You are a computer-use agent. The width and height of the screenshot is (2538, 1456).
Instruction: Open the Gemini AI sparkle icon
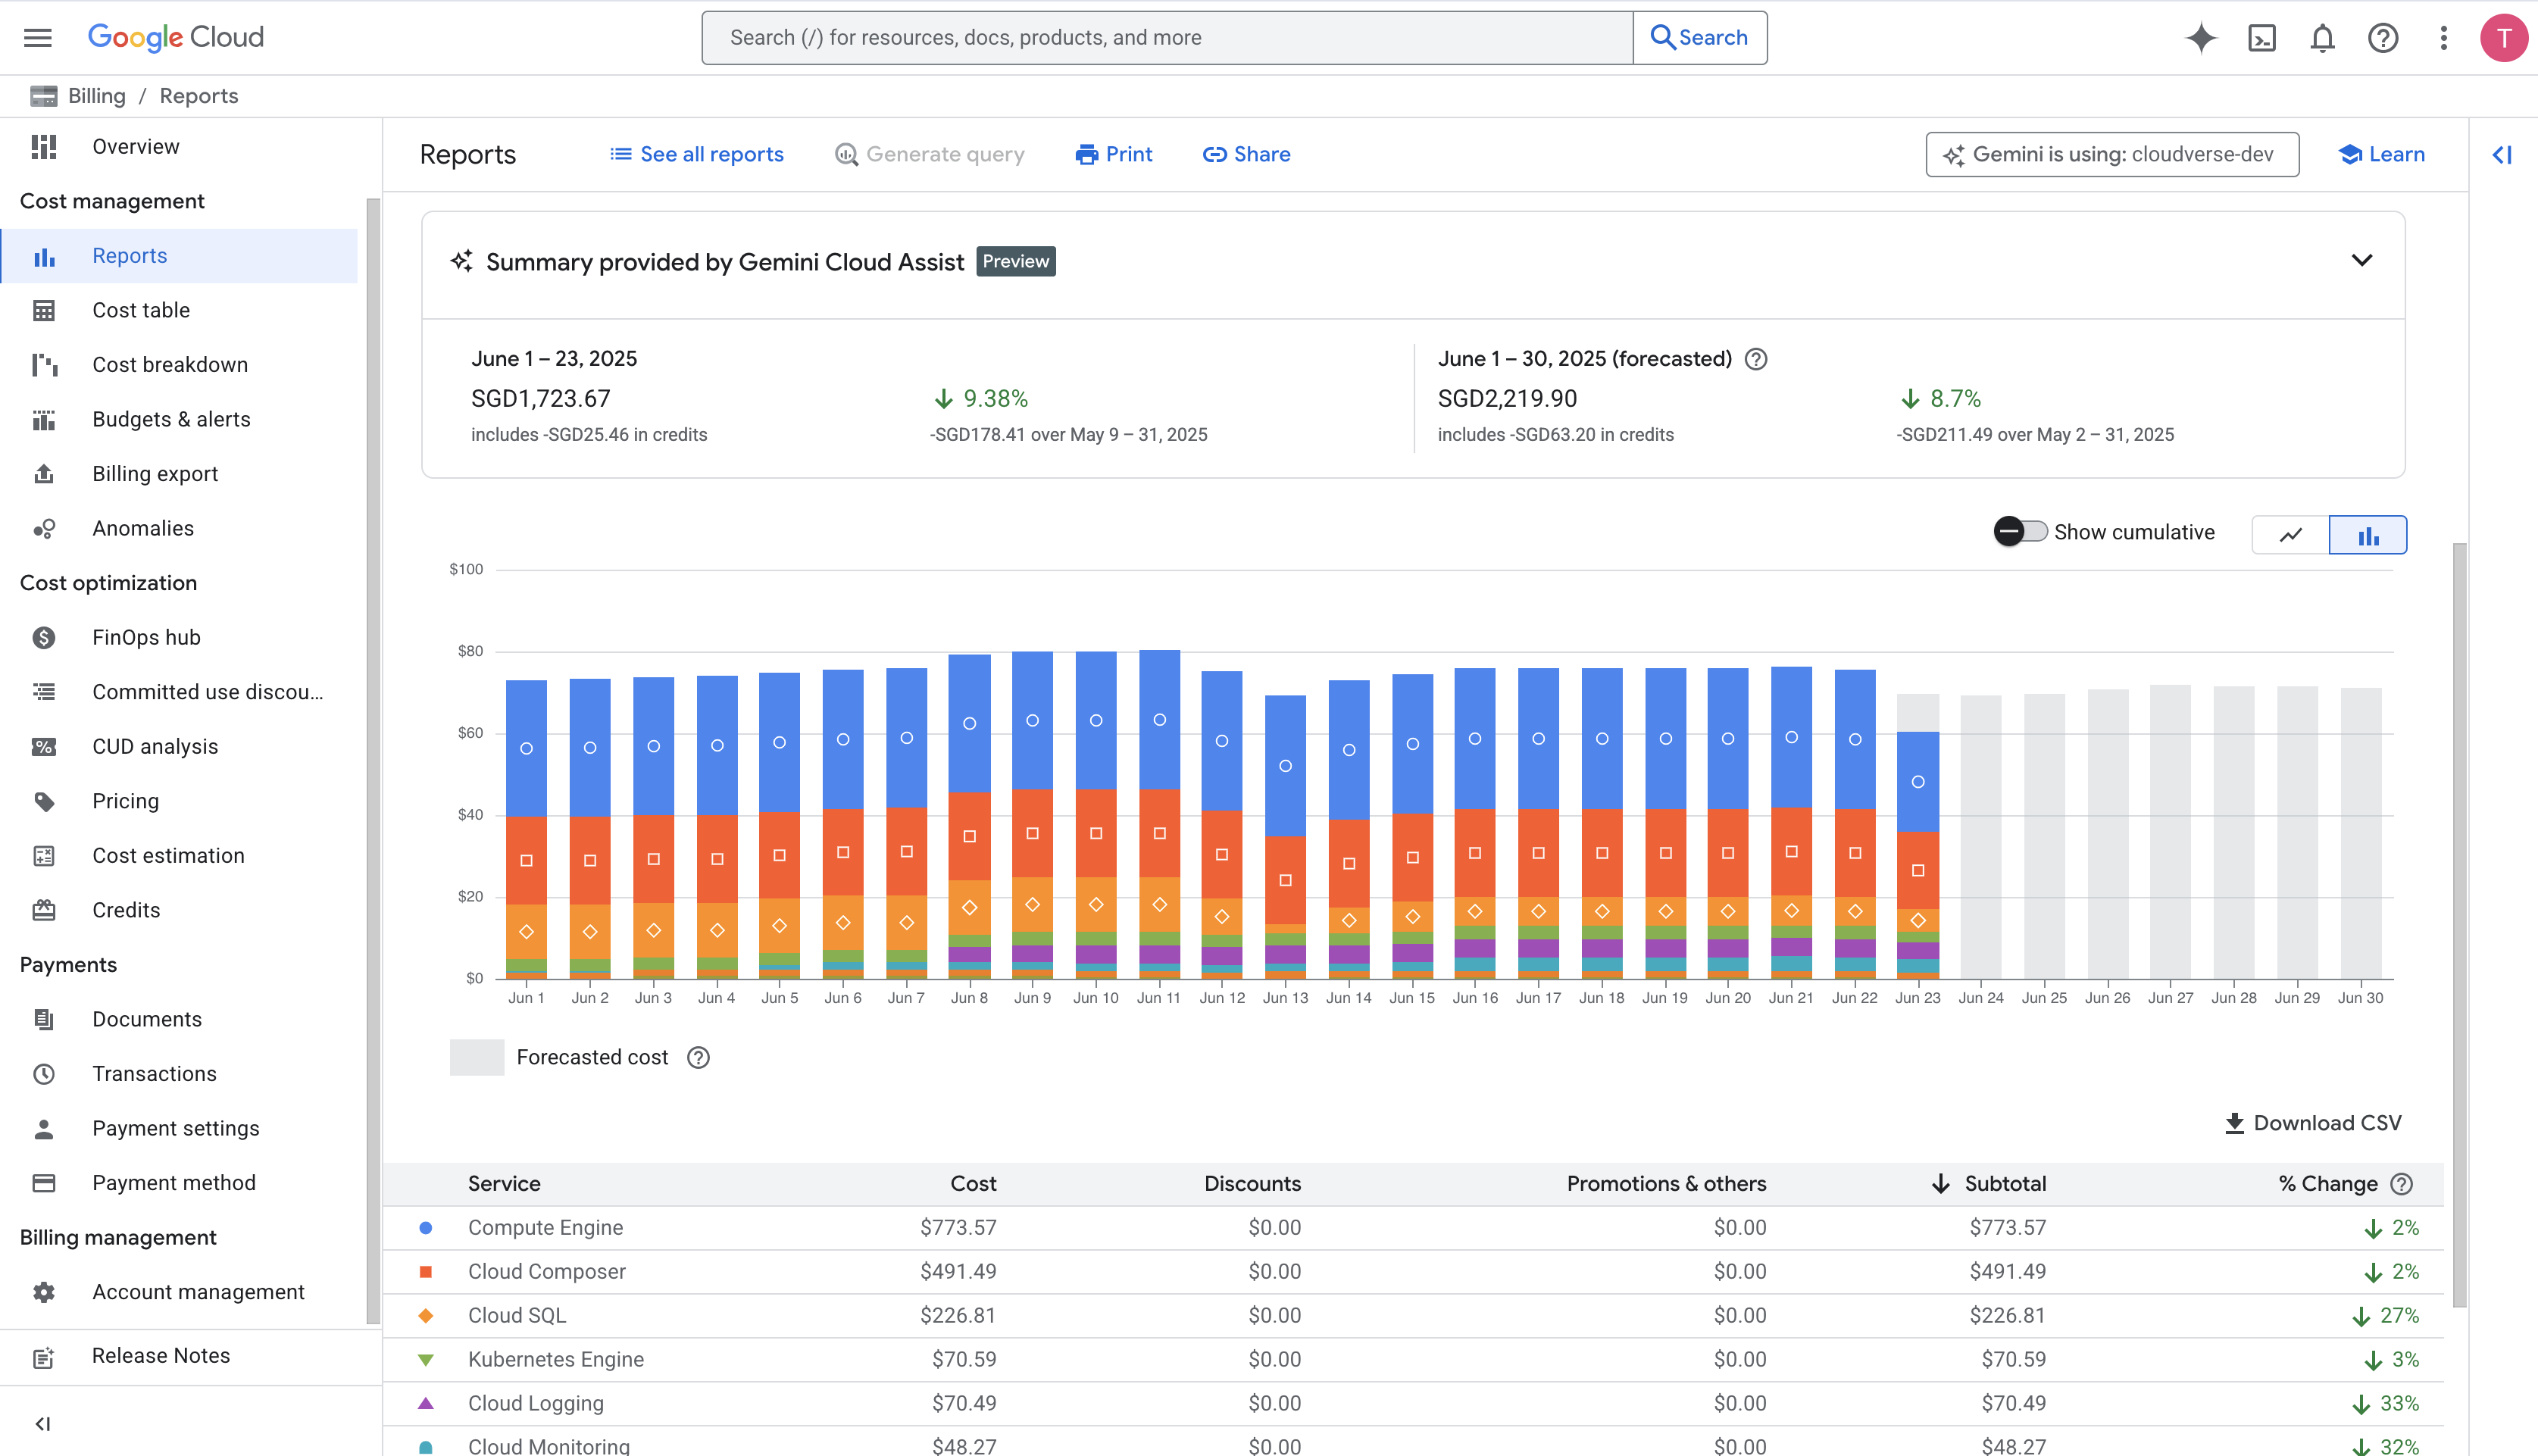click(2201, 38)
